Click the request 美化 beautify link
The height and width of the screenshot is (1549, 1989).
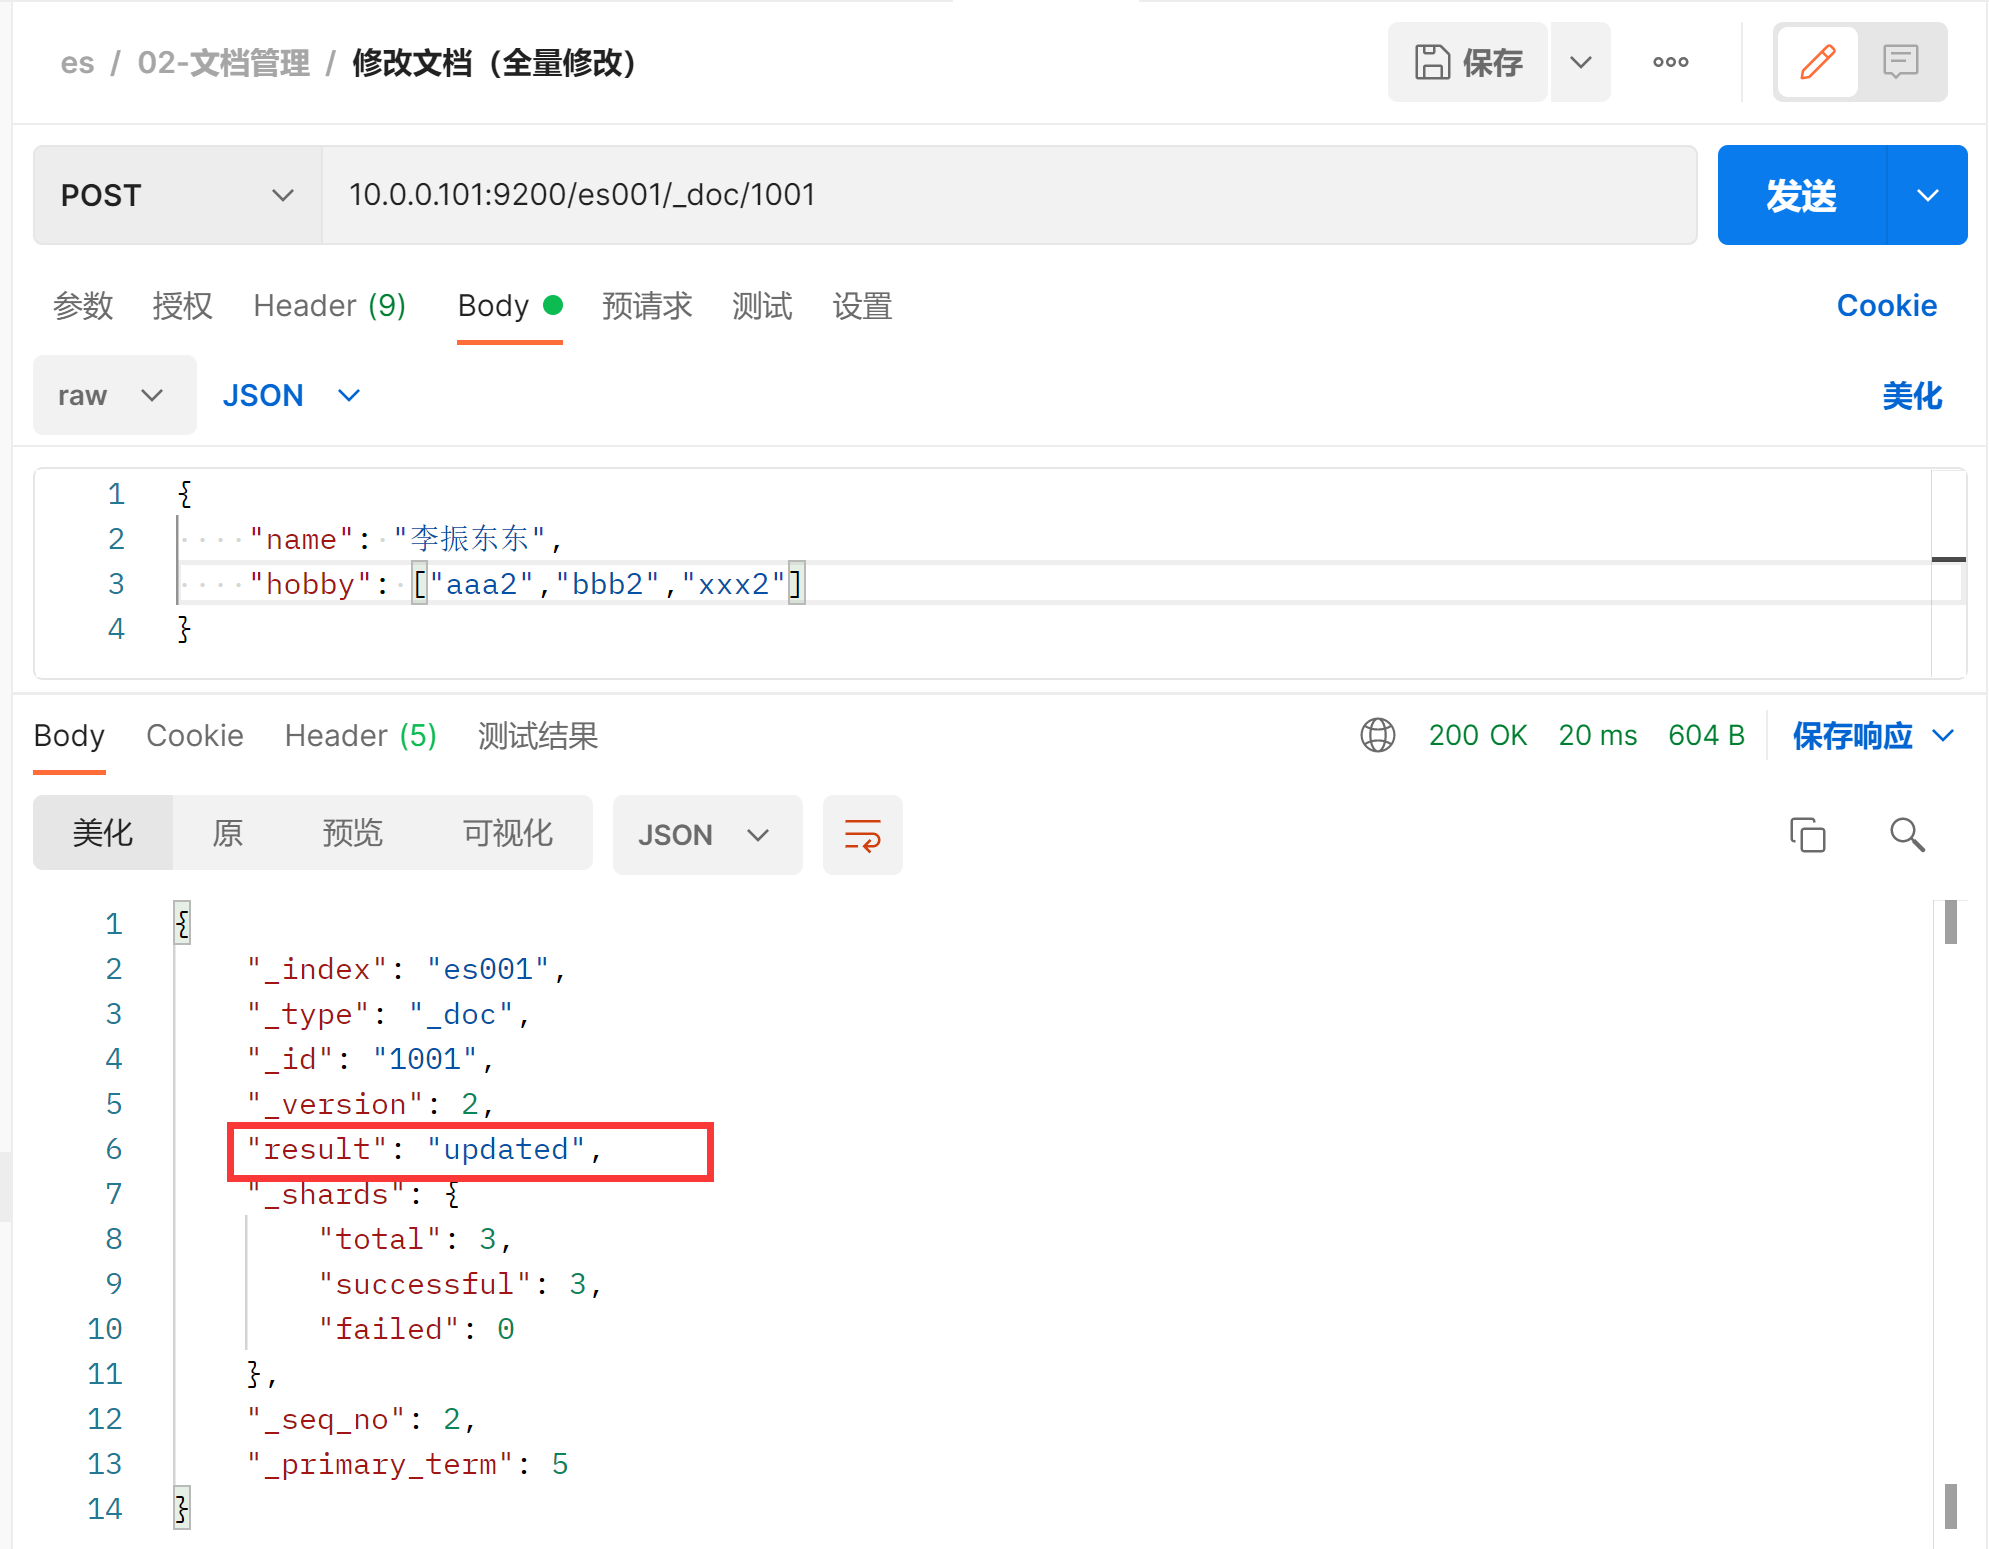tap(1912, 396)
